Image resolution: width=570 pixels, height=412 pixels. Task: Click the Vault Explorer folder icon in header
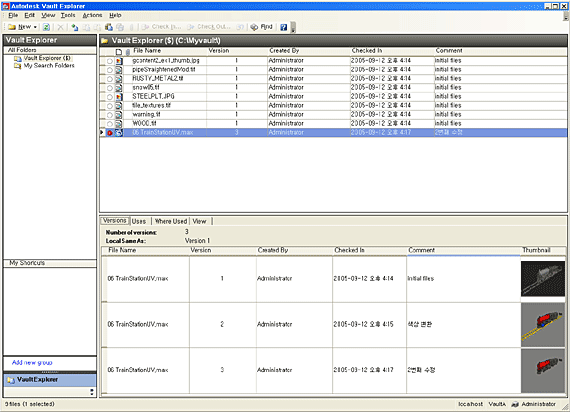(x=105, y=41)
